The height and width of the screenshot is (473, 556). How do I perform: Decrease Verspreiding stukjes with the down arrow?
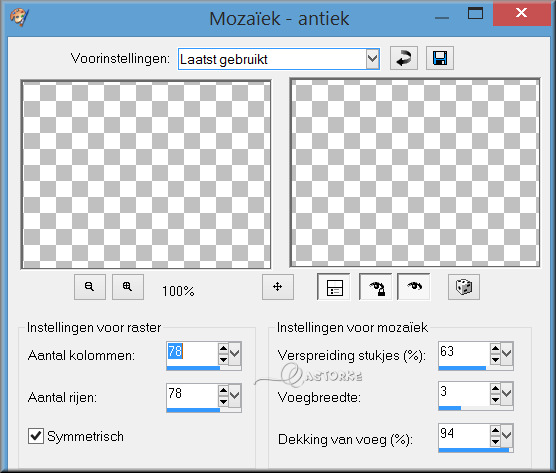point(495,360)
